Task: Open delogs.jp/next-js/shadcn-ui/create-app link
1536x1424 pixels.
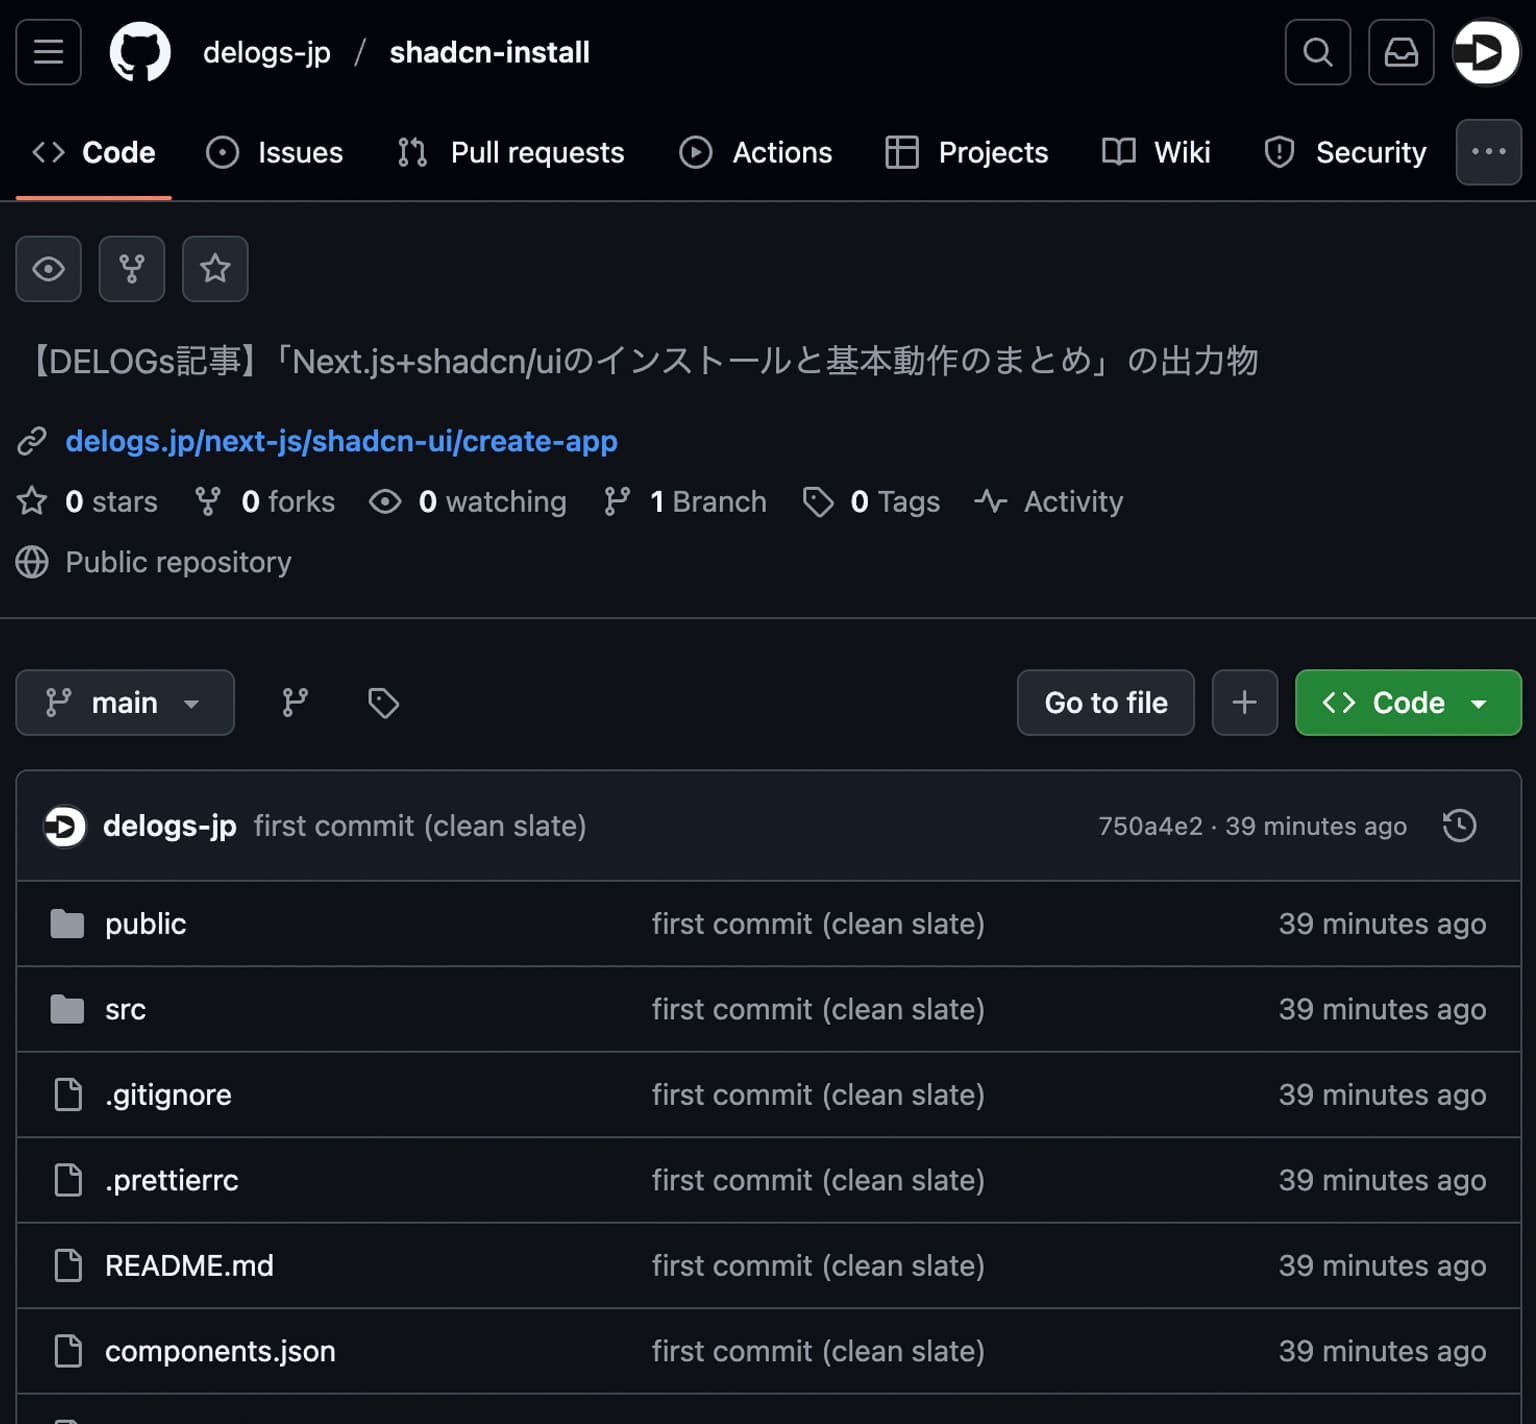Action: (342, 441)
